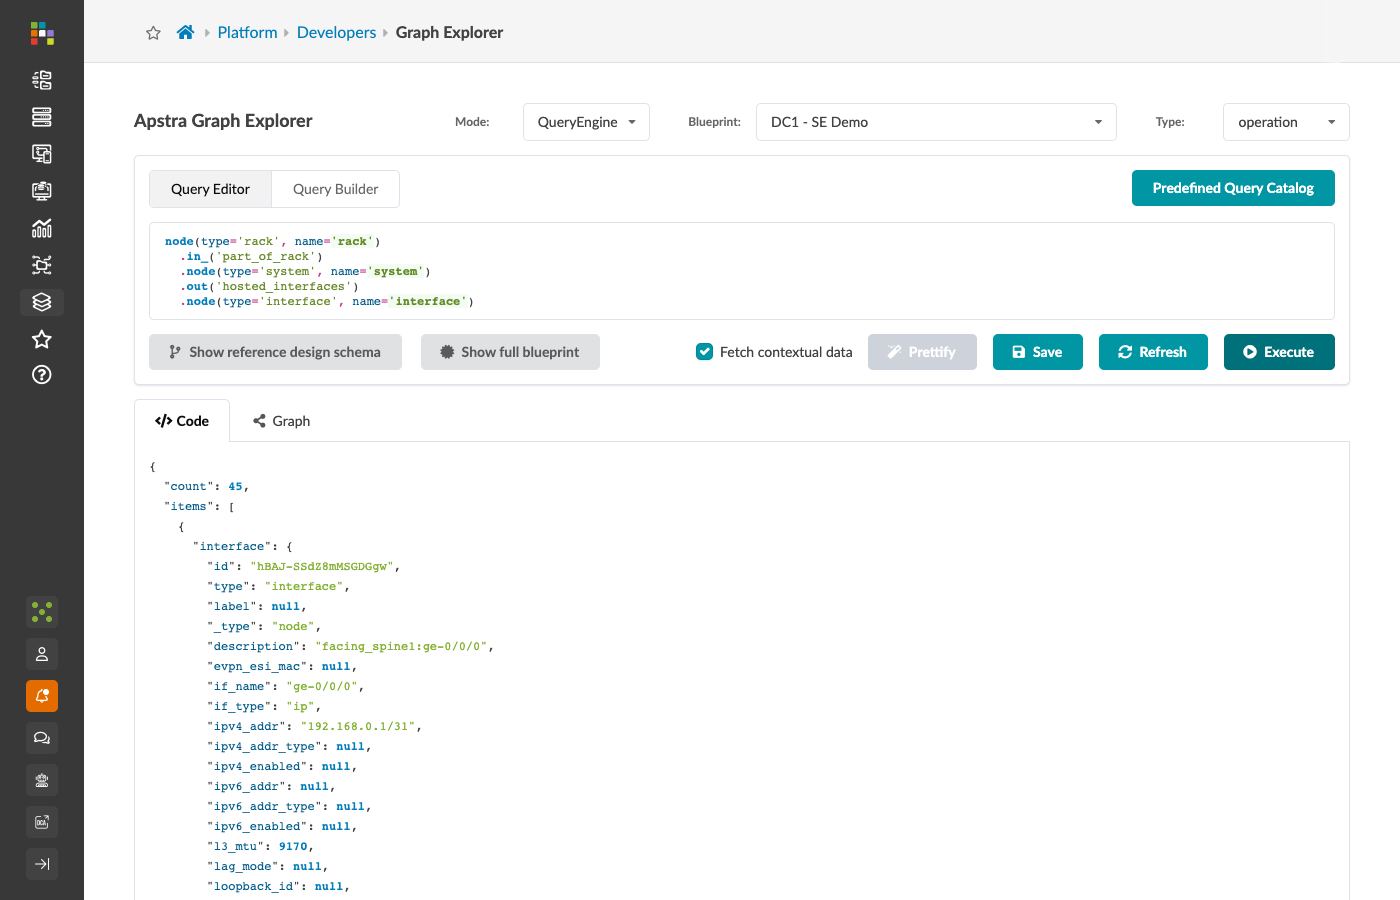This screenshot has width=1400, height=900.
Task: Click the "if_name": "ge-0/0/0" line
Action: [285, 687]
